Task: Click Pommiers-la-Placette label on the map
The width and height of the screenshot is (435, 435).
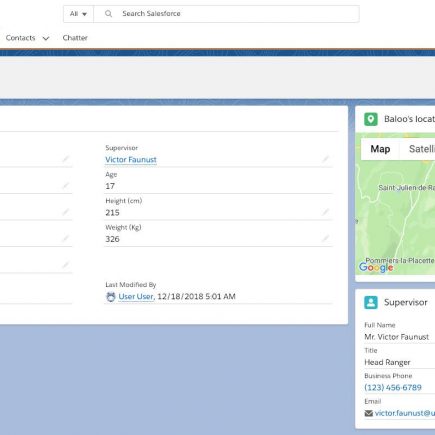Action: [400, 260]
